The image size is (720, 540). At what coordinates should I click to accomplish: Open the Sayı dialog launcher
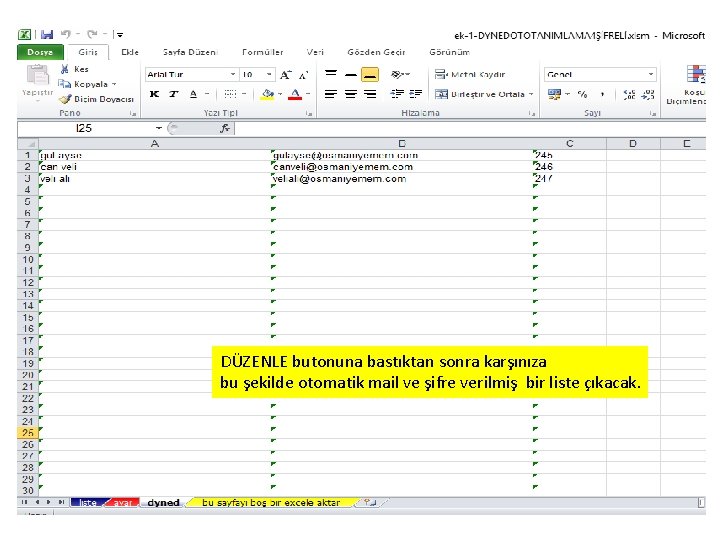click(x=653, y=113)
